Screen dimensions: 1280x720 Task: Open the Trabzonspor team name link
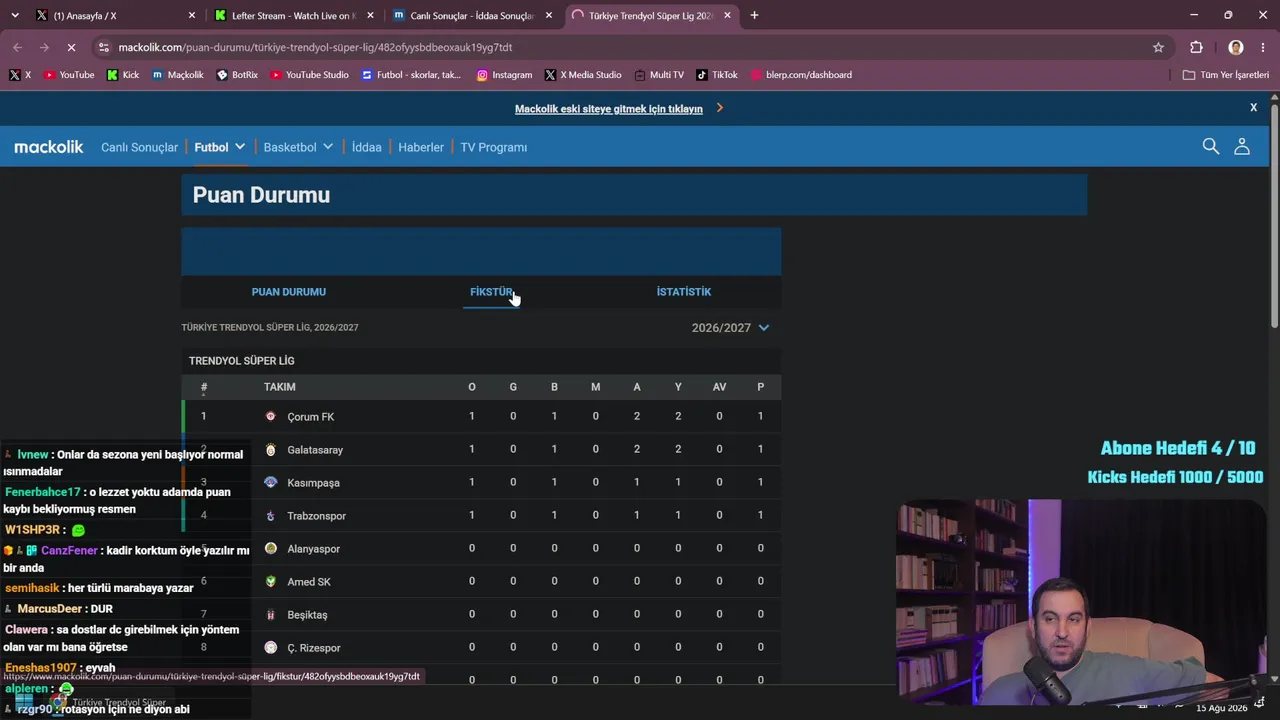tap(317, 516)
